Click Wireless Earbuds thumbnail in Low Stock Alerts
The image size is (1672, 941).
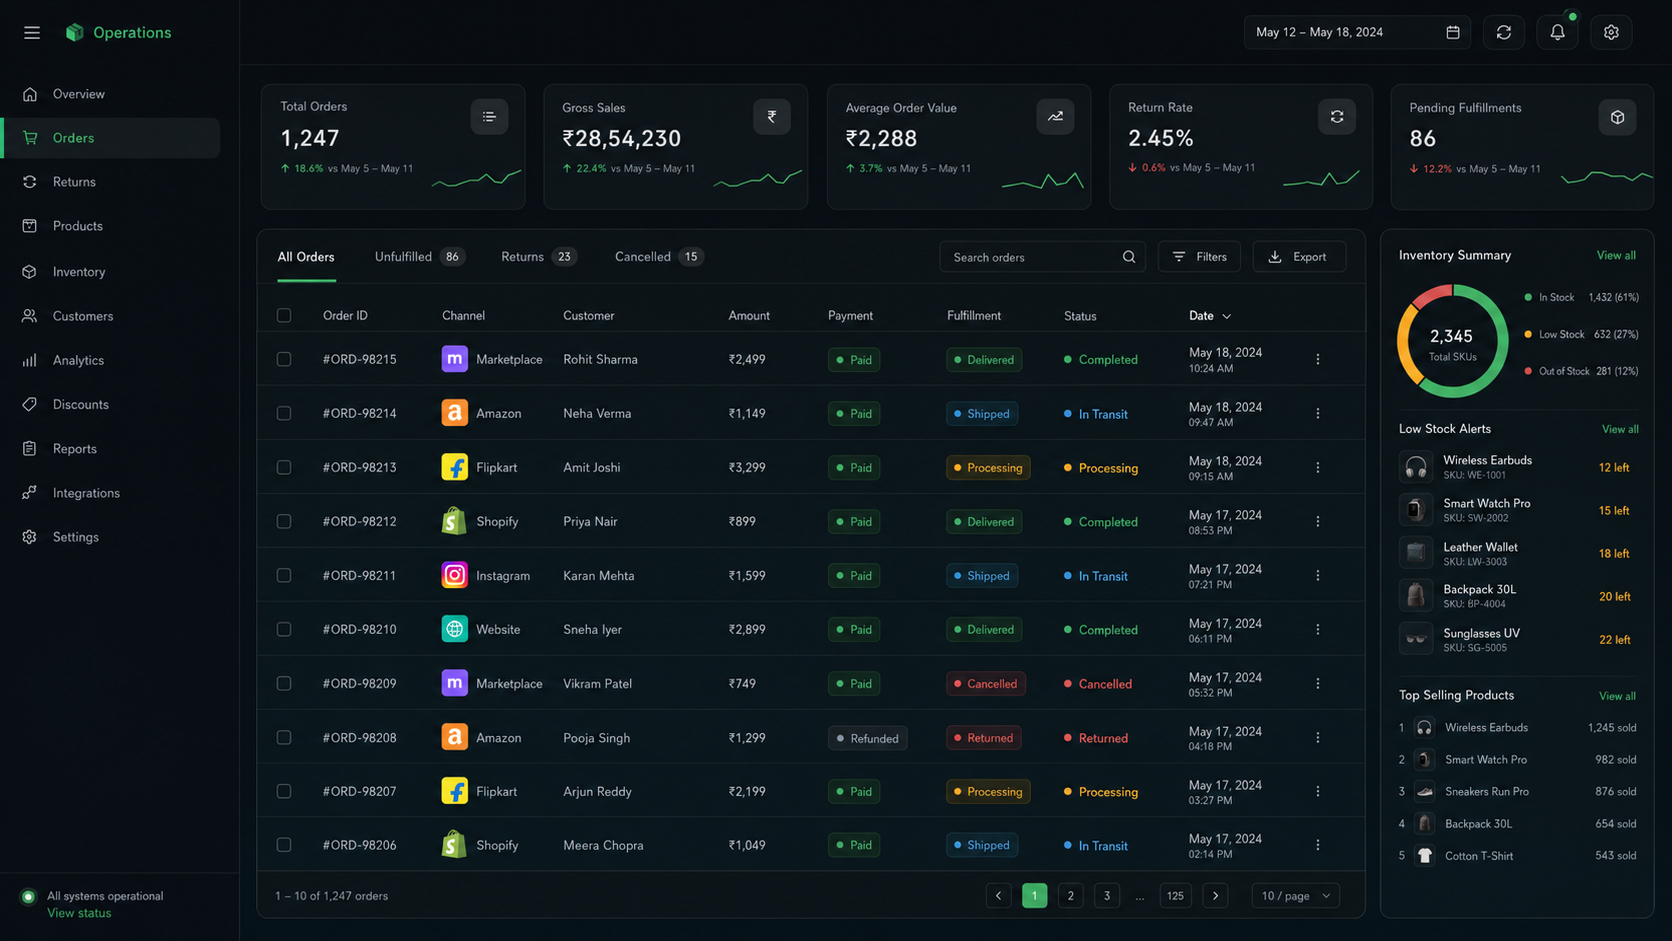1416,467
